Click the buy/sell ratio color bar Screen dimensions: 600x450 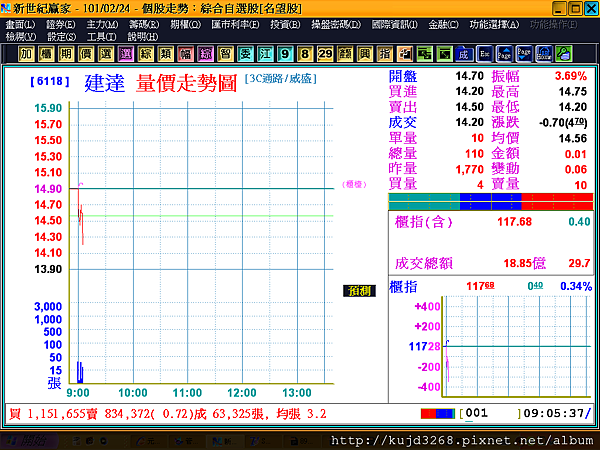point(491,202)
